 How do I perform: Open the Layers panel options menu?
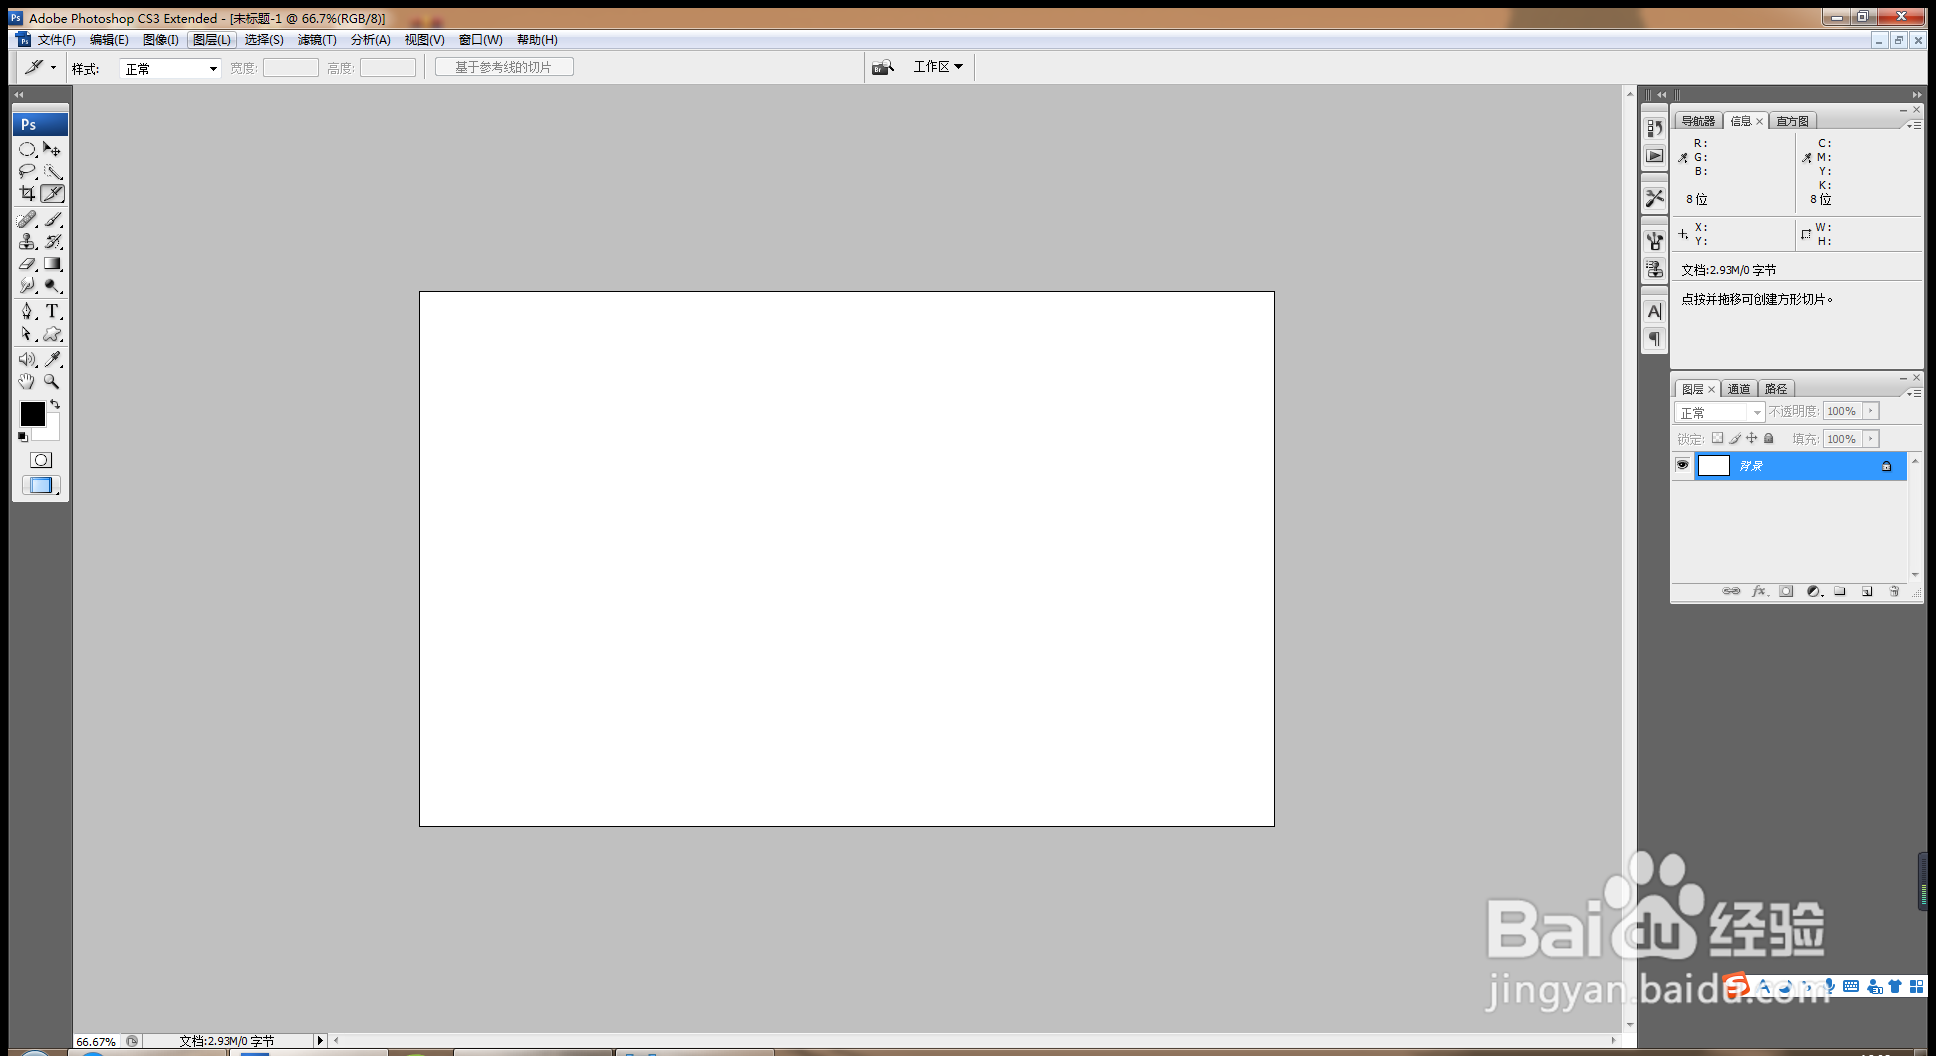(x=1912, y=393)
